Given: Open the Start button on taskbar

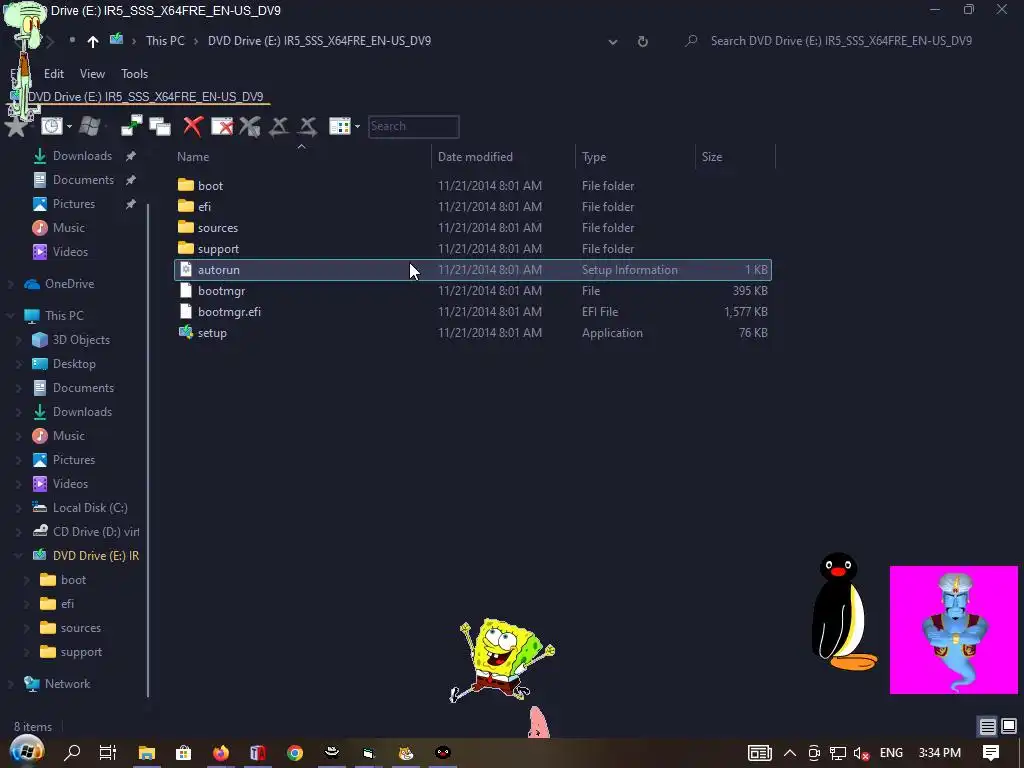Looking at the screenshot, I should click(x=26, y=752).
